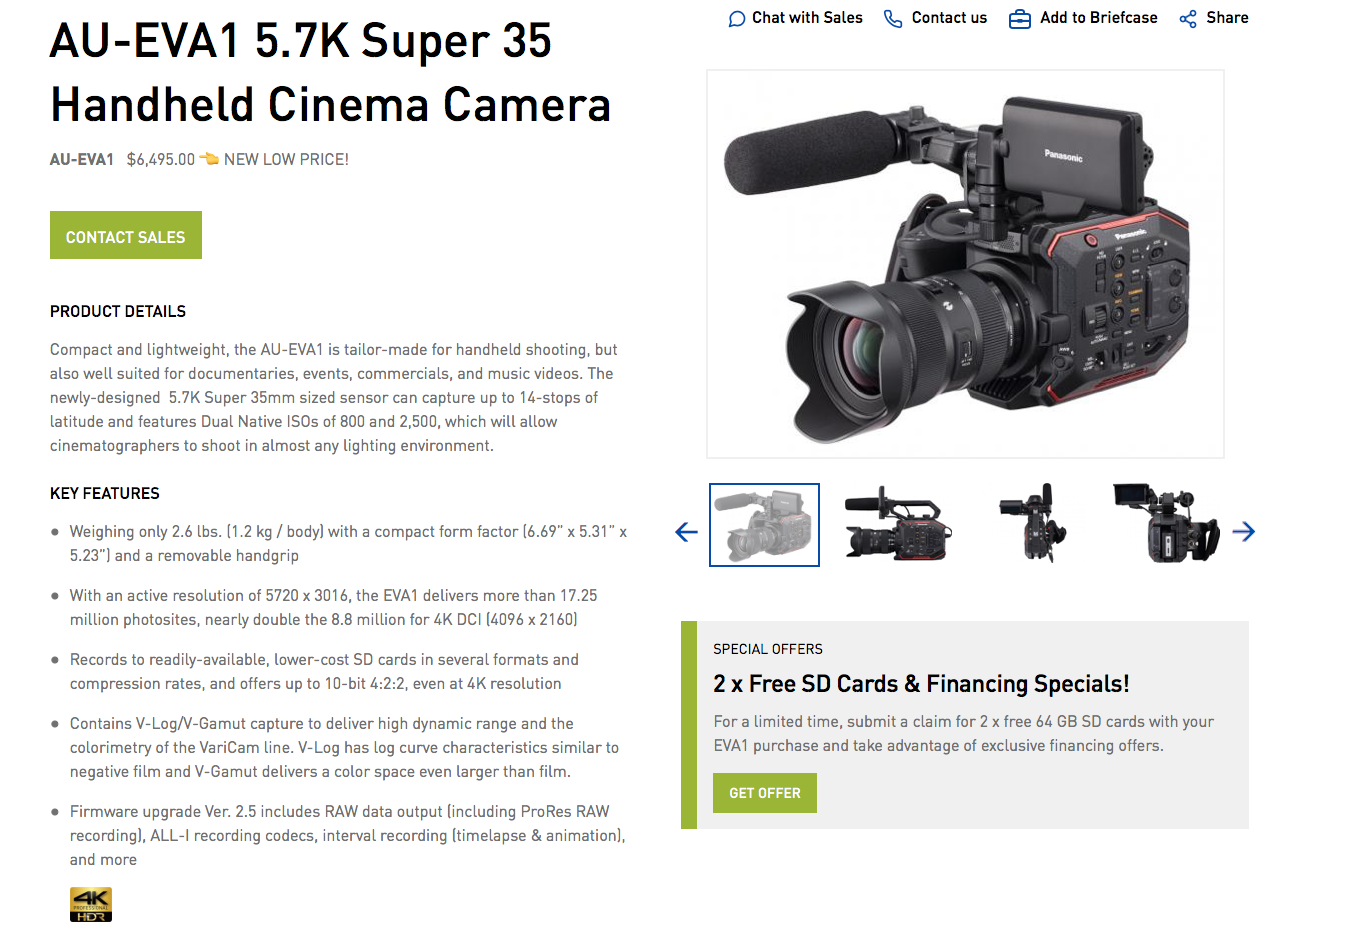The height and width of the screenshot is (949, 1355).
Task: Click the Free SD Cards & Financing Specials heading
Action: [921, 684]
